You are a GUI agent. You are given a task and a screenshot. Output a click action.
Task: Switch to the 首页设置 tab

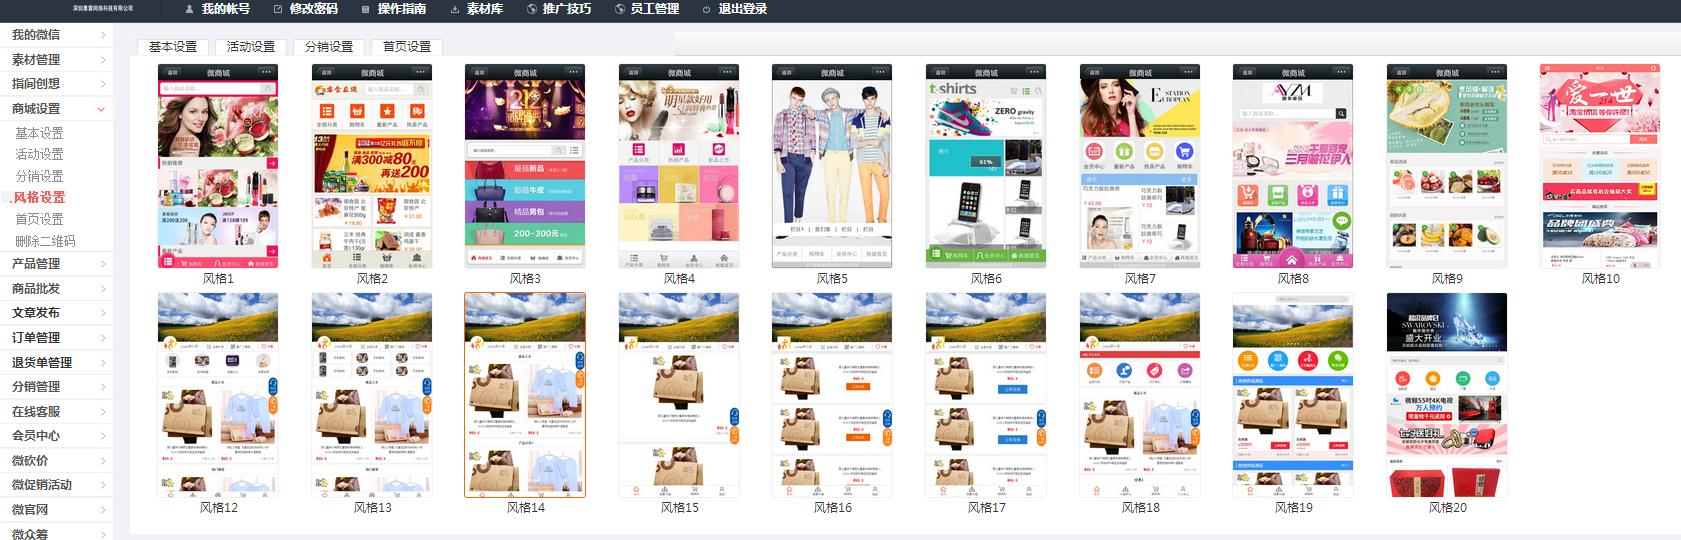(x=407, y=47)
